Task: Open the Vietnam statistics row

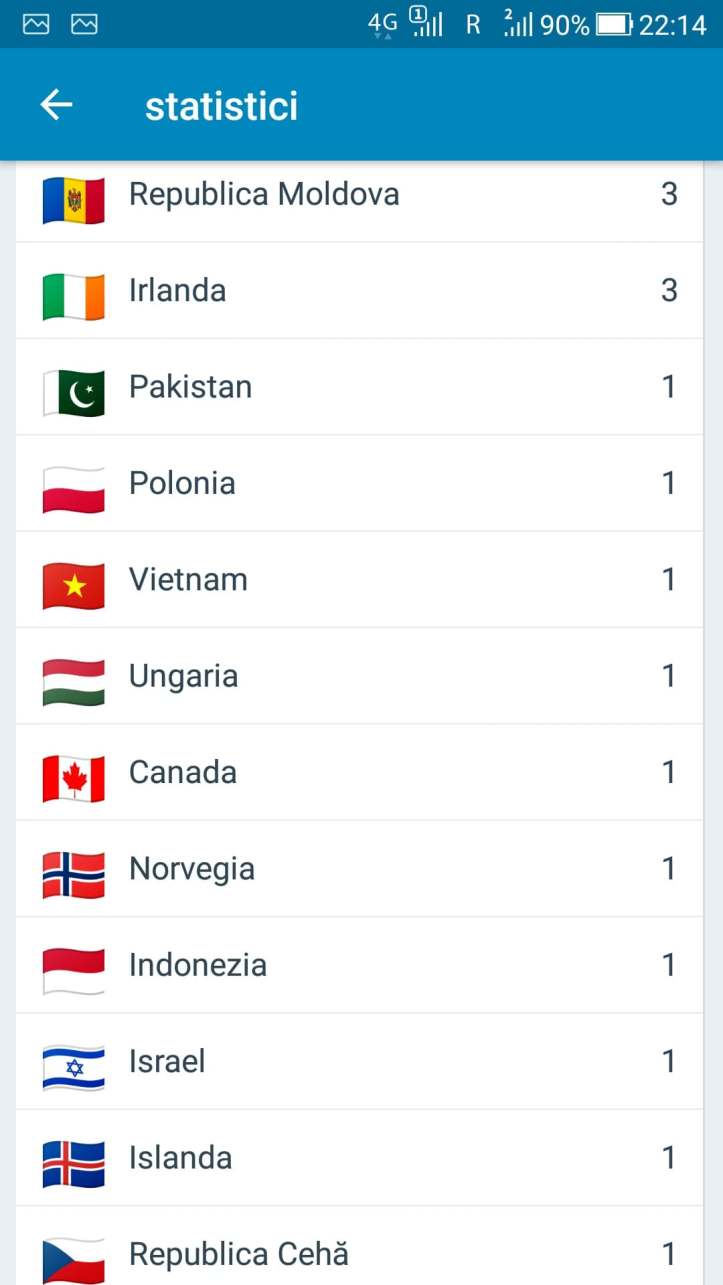Action: 360,580
